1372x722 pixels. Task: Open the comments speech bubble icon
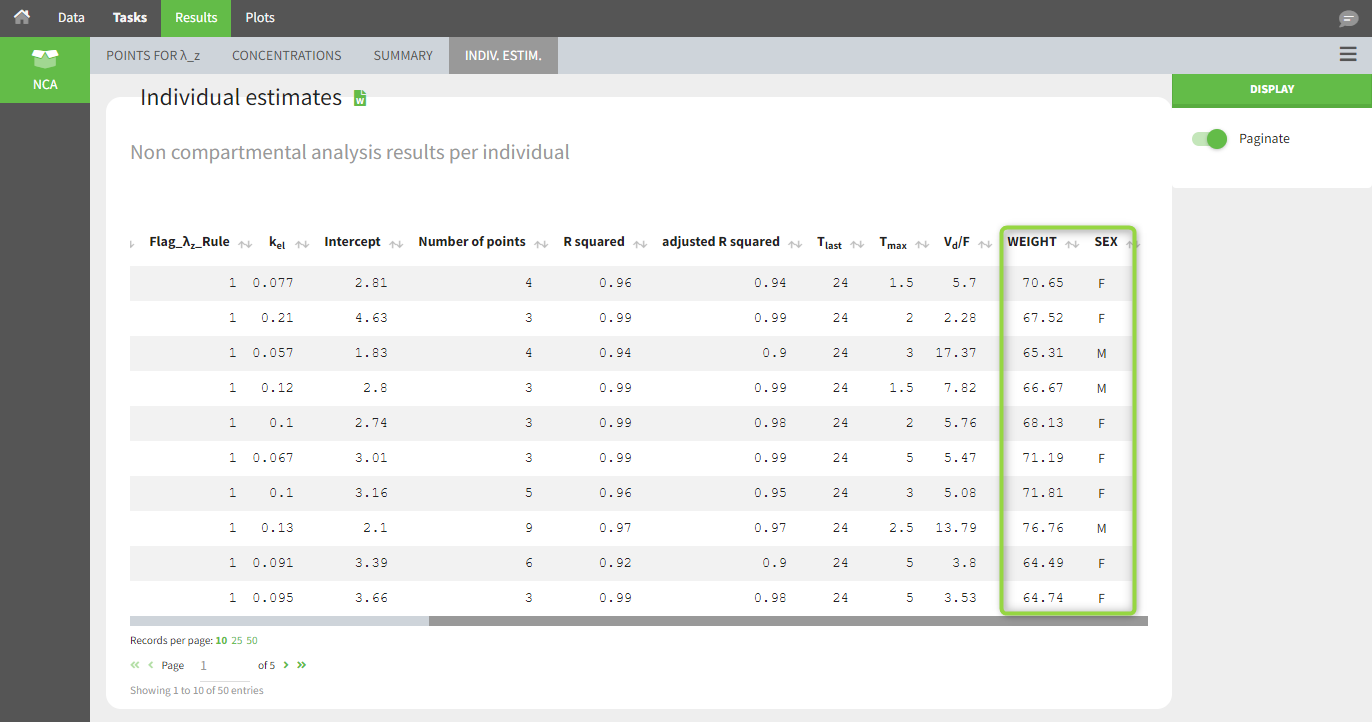1348,19
